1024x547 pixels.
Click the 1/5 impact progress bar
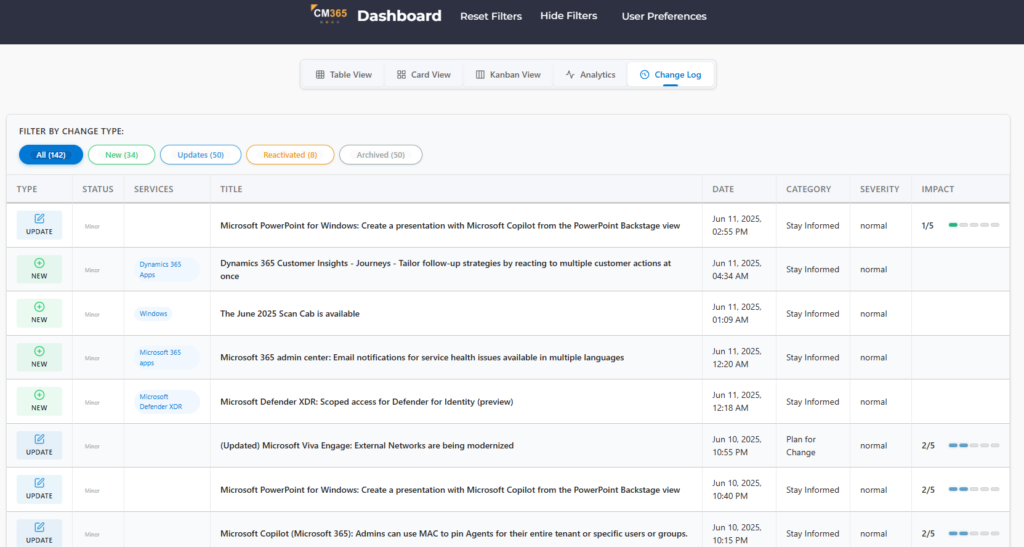tap(973, 225)
